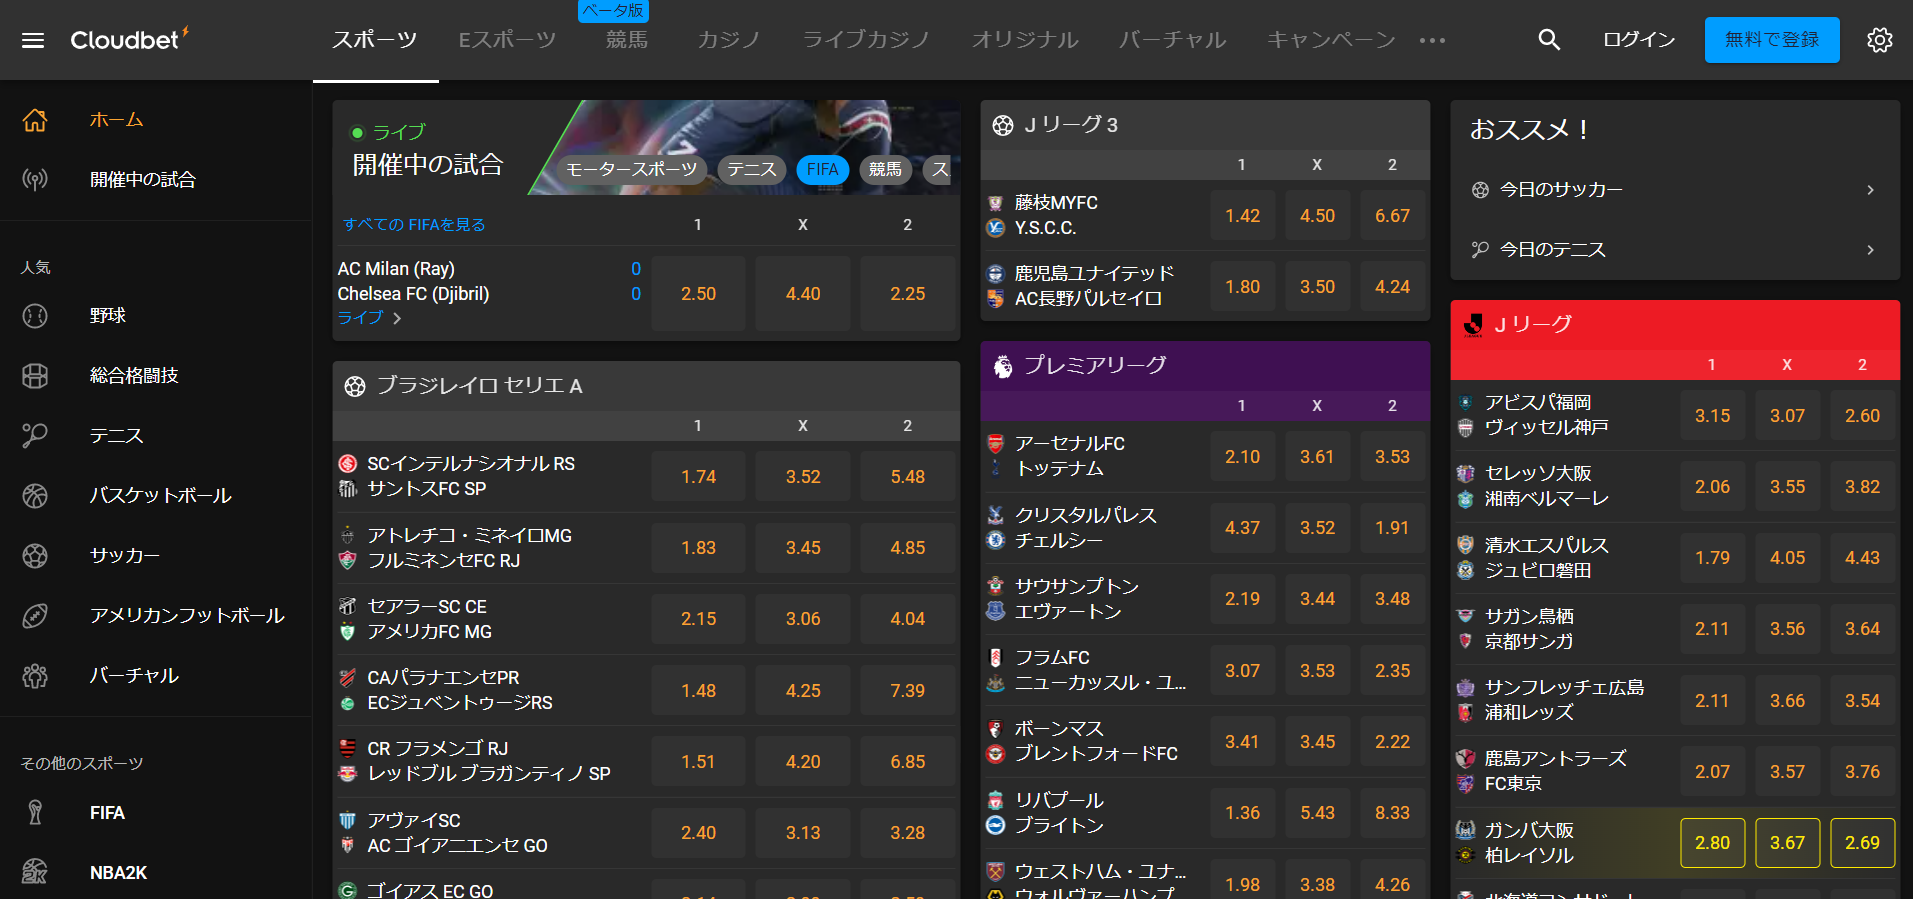Viewport: 1913px width, 899px height.
Task: Click the tennis icon beside 今日のテニス
Action: 1481,250
